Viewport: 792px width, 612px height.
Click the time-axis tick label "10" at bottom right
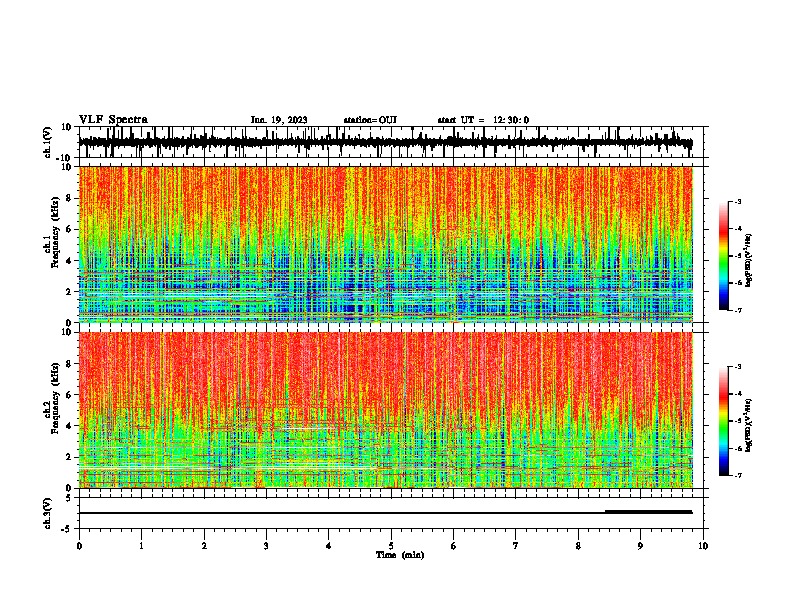pos(703,546)
